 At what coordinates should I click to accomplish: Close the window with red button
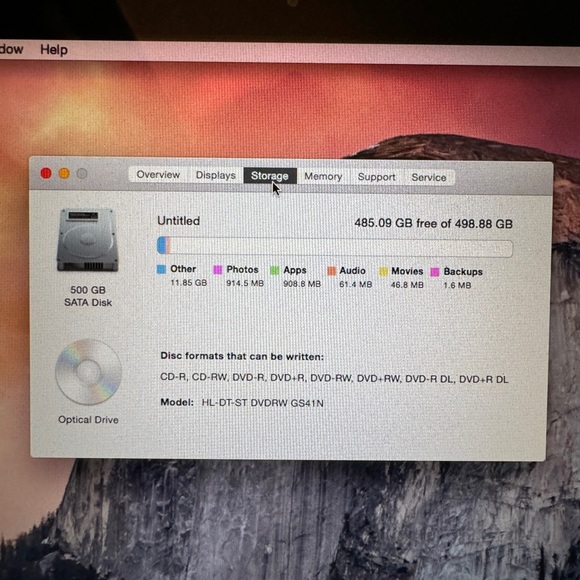click(46, 173)
